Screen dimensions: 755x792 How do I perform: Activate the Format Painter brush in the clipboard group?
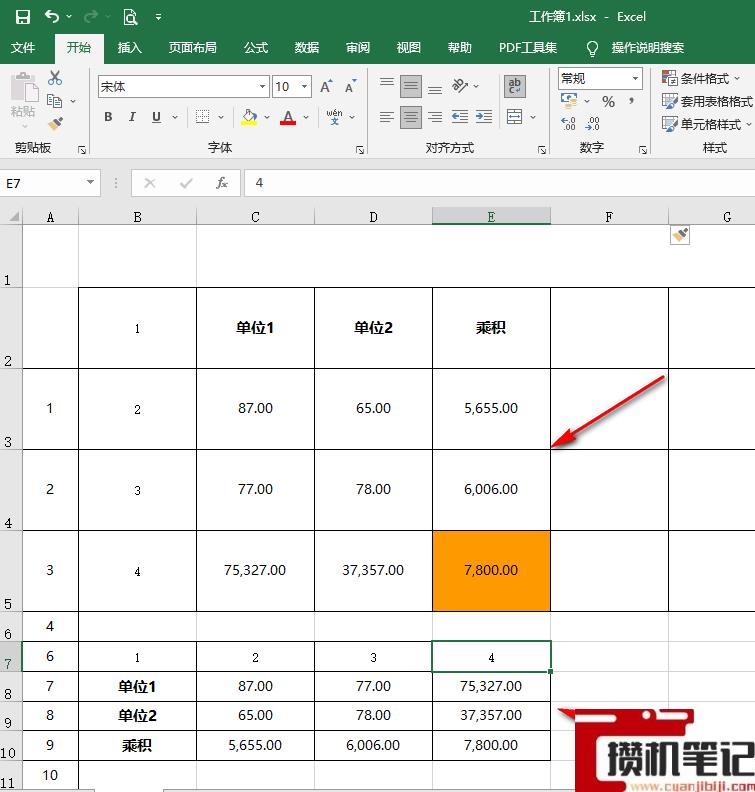coord(55,124)
